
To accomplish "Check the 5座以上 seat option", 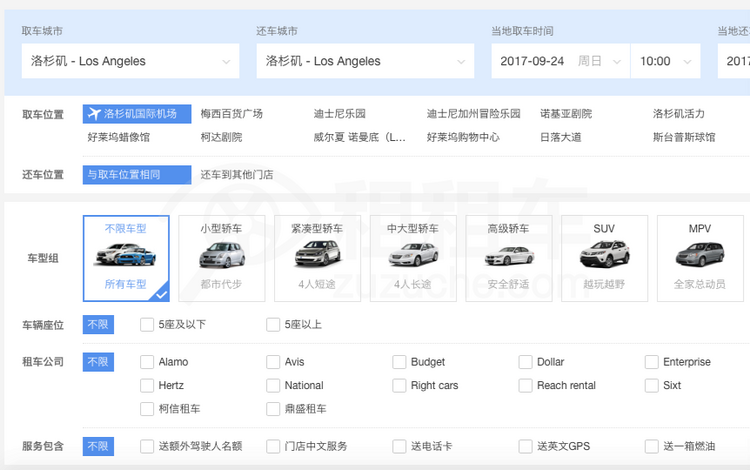I will point(273,325).
